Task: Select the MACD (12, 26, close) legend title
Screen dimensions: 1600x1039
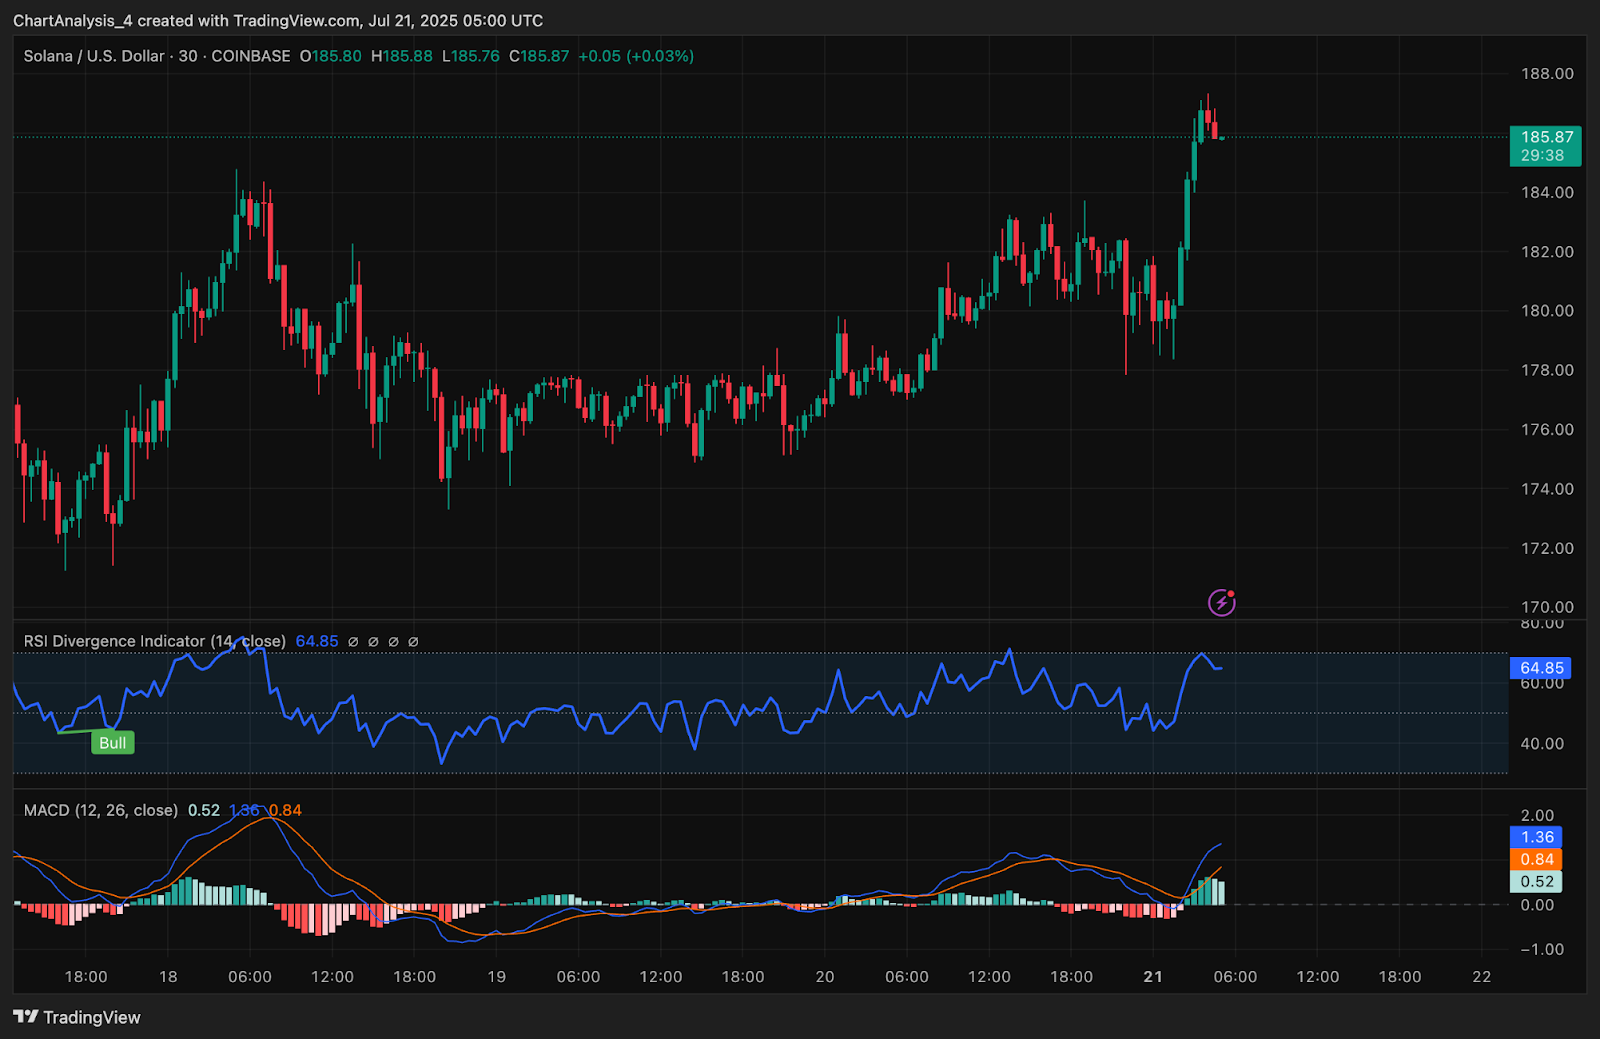Action: pos(100,810)
